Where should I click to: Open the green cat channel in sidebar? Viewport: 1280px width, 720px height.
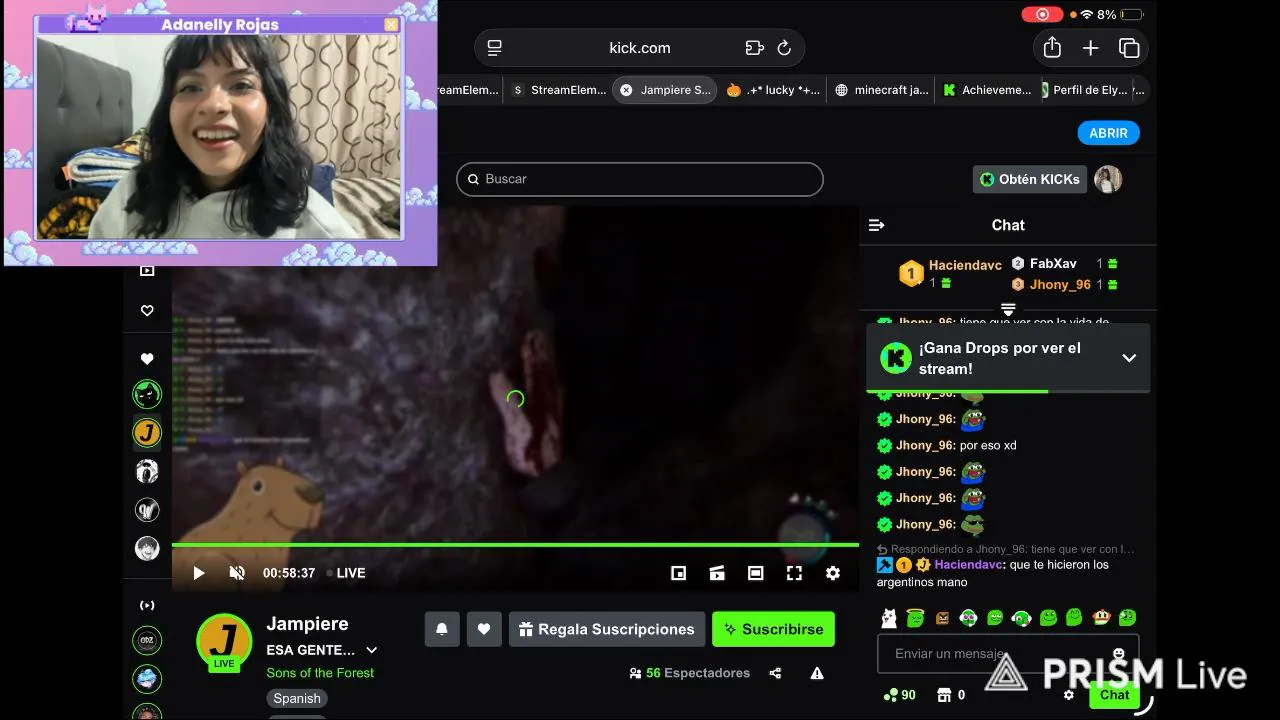tap(147, 394)
